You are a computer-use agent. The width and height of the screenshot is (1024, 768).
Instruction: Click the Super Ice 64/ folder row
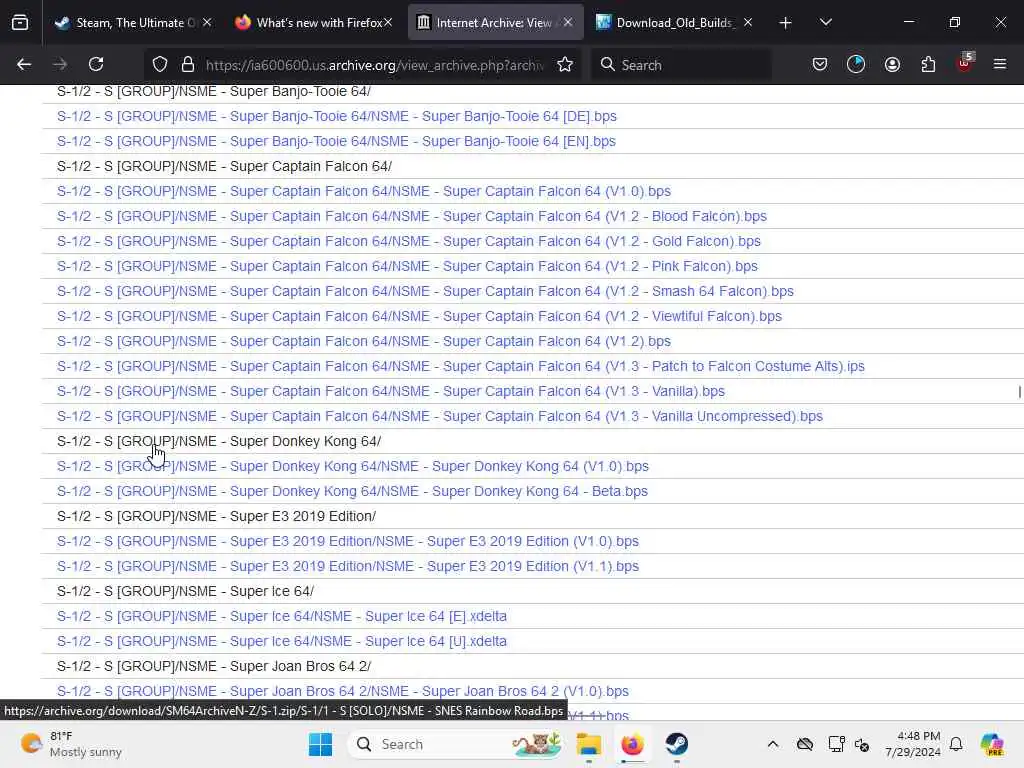(532, 592)
